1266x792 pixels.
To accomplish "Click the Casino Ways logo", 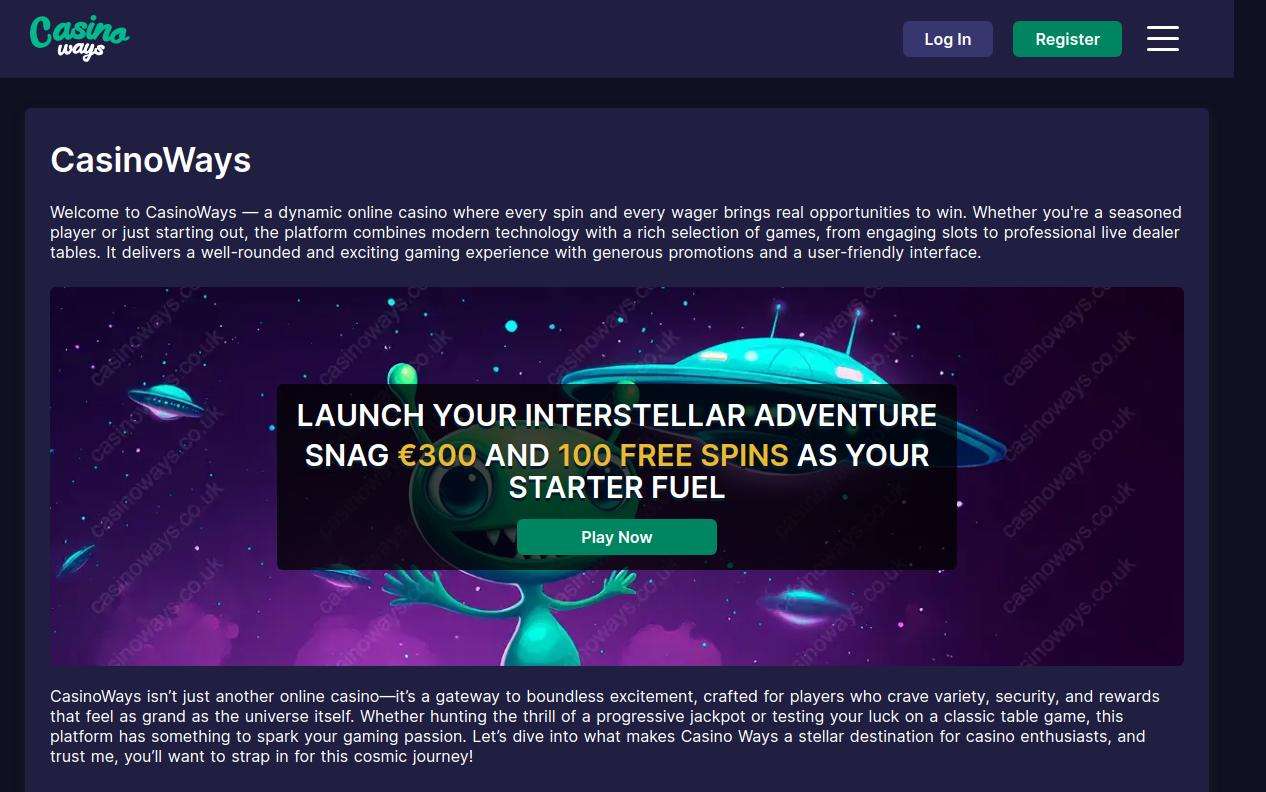I will click(80, 38).
